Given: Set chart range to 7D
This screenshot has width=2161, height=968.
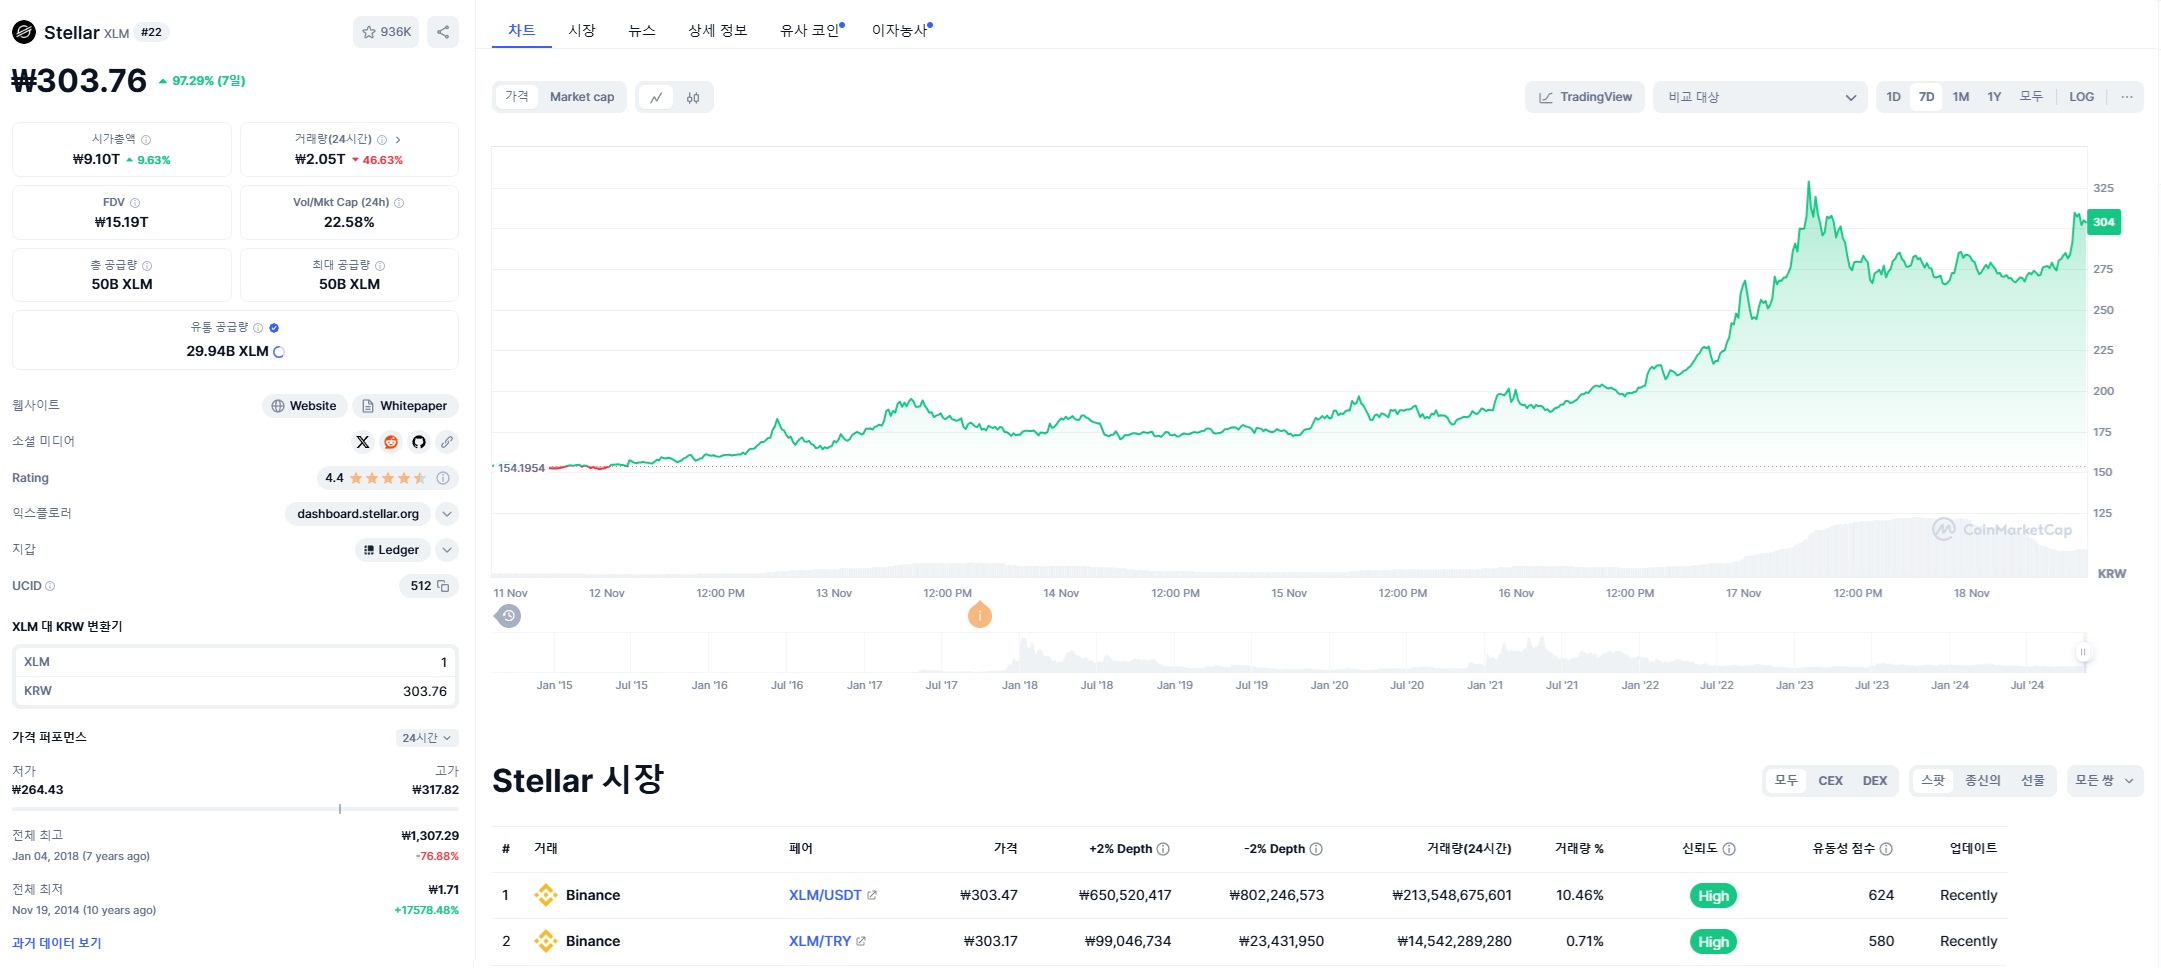Looking at the screenshot, I should [1926, 97].
